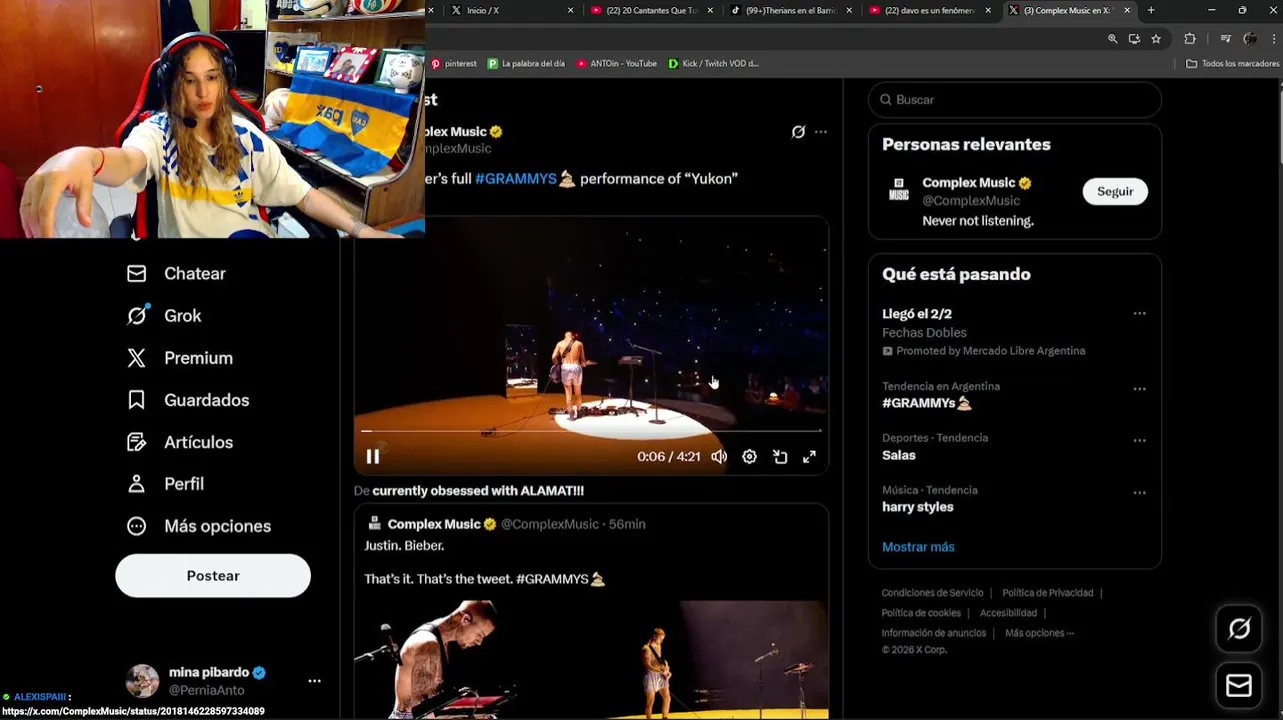
Task: Open browser media control icon
Action: click(1226, 39)
